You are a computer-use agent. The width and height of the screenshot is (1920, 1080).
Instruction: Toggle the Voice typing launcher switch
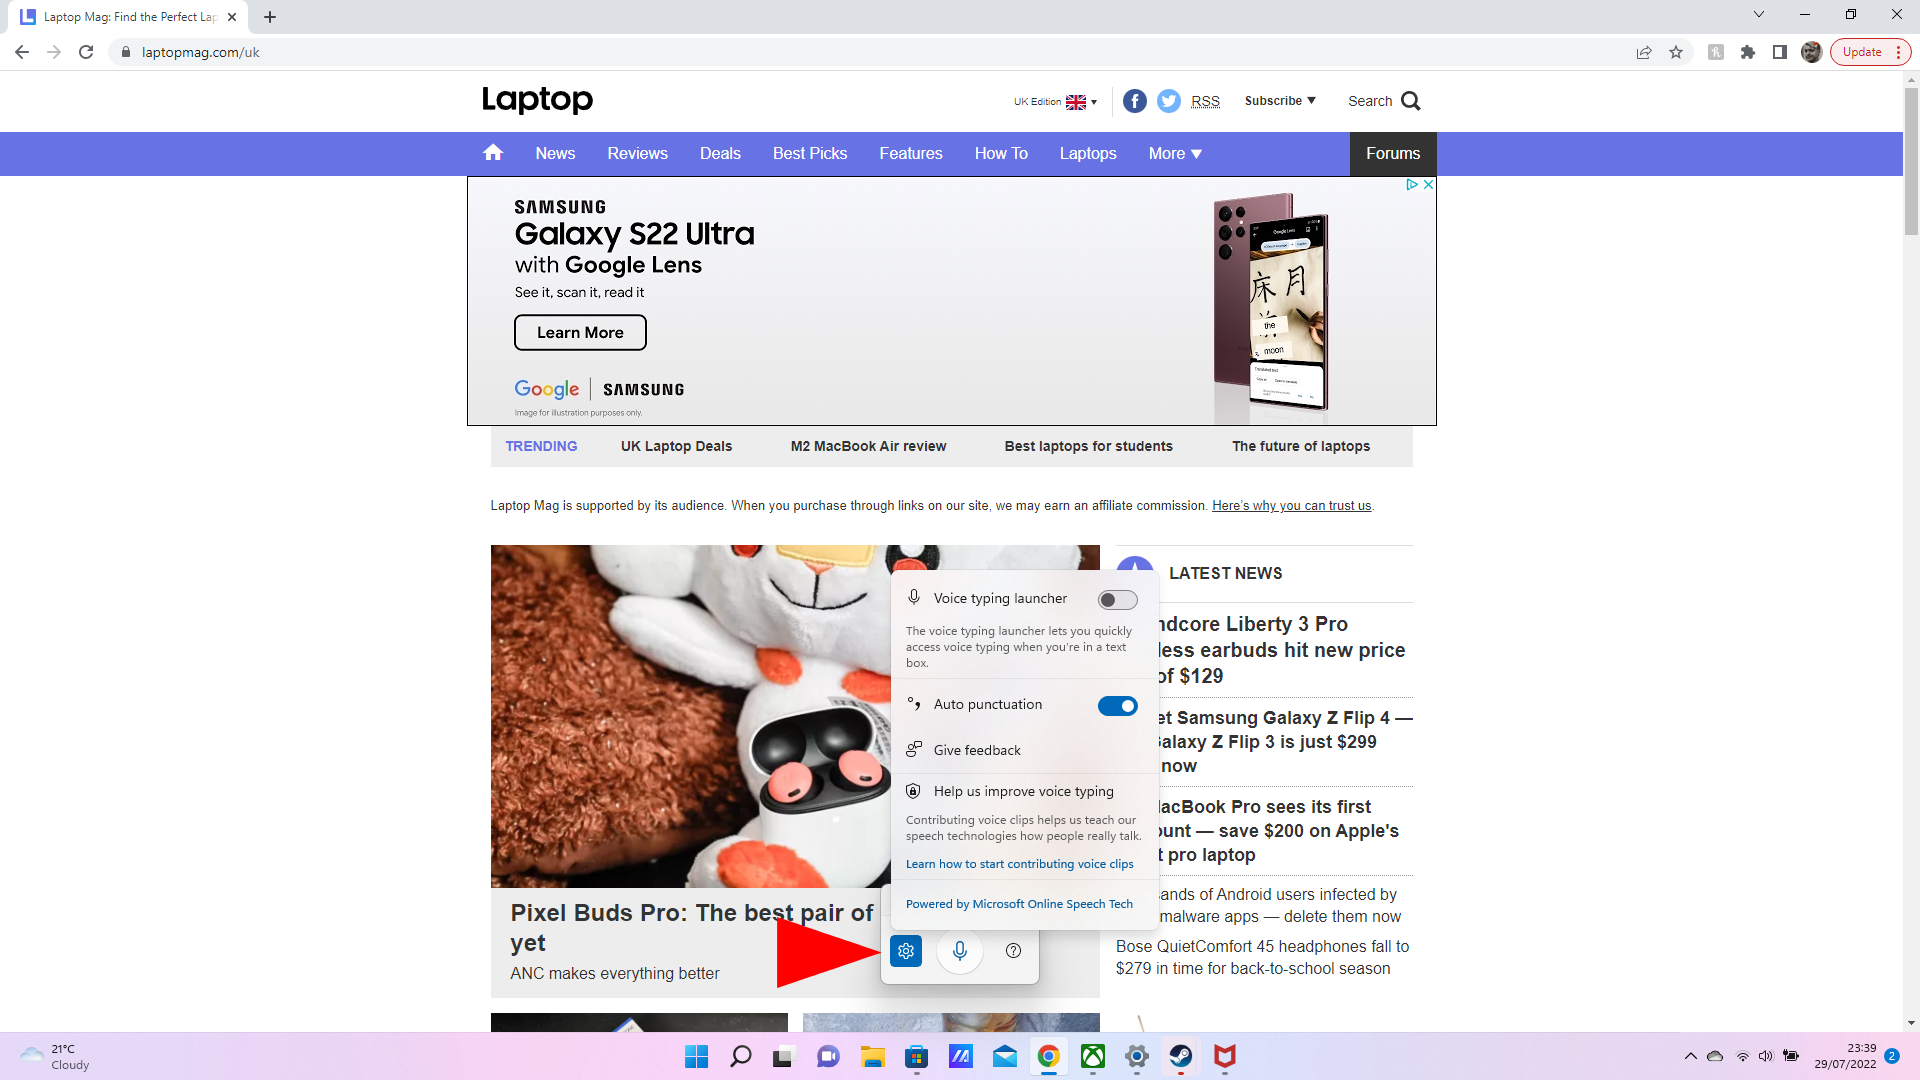point(1117,599)
